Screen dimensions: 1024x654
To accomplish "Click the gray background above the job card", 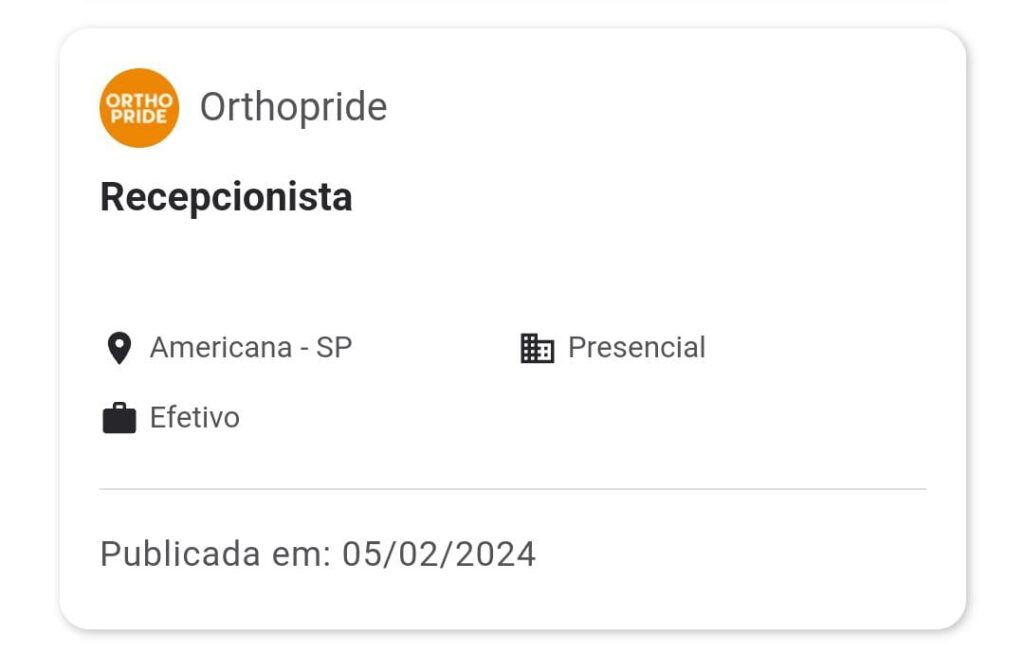I will [513, 13].
